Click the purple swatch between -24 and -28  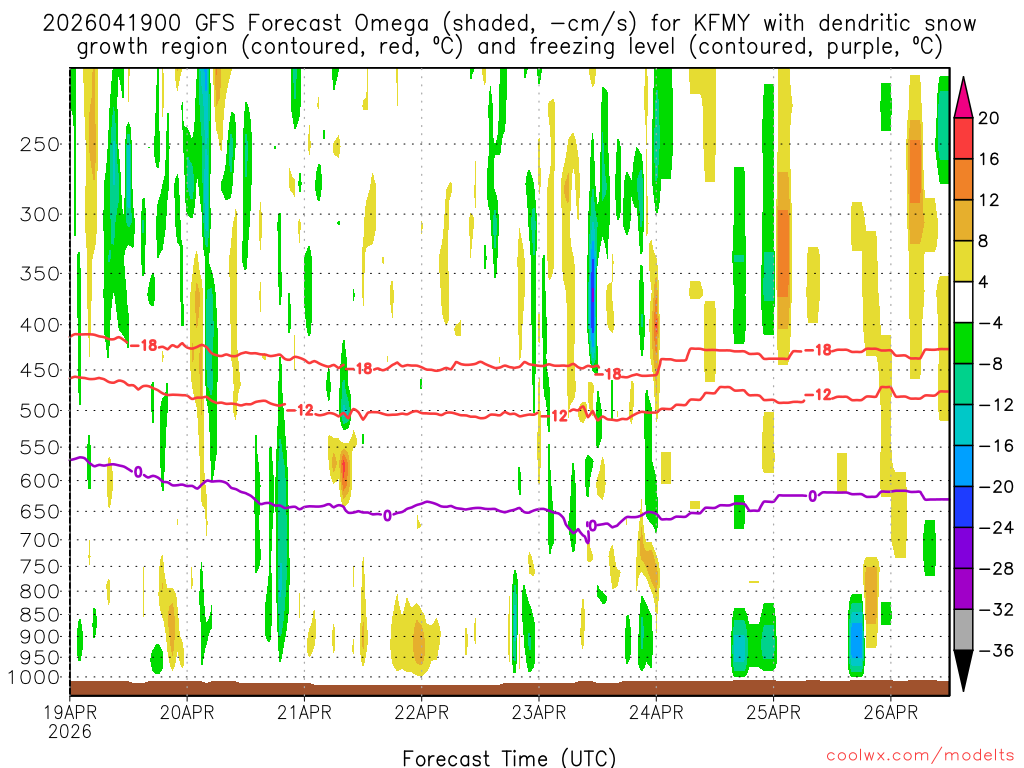[x=963, y=549]
